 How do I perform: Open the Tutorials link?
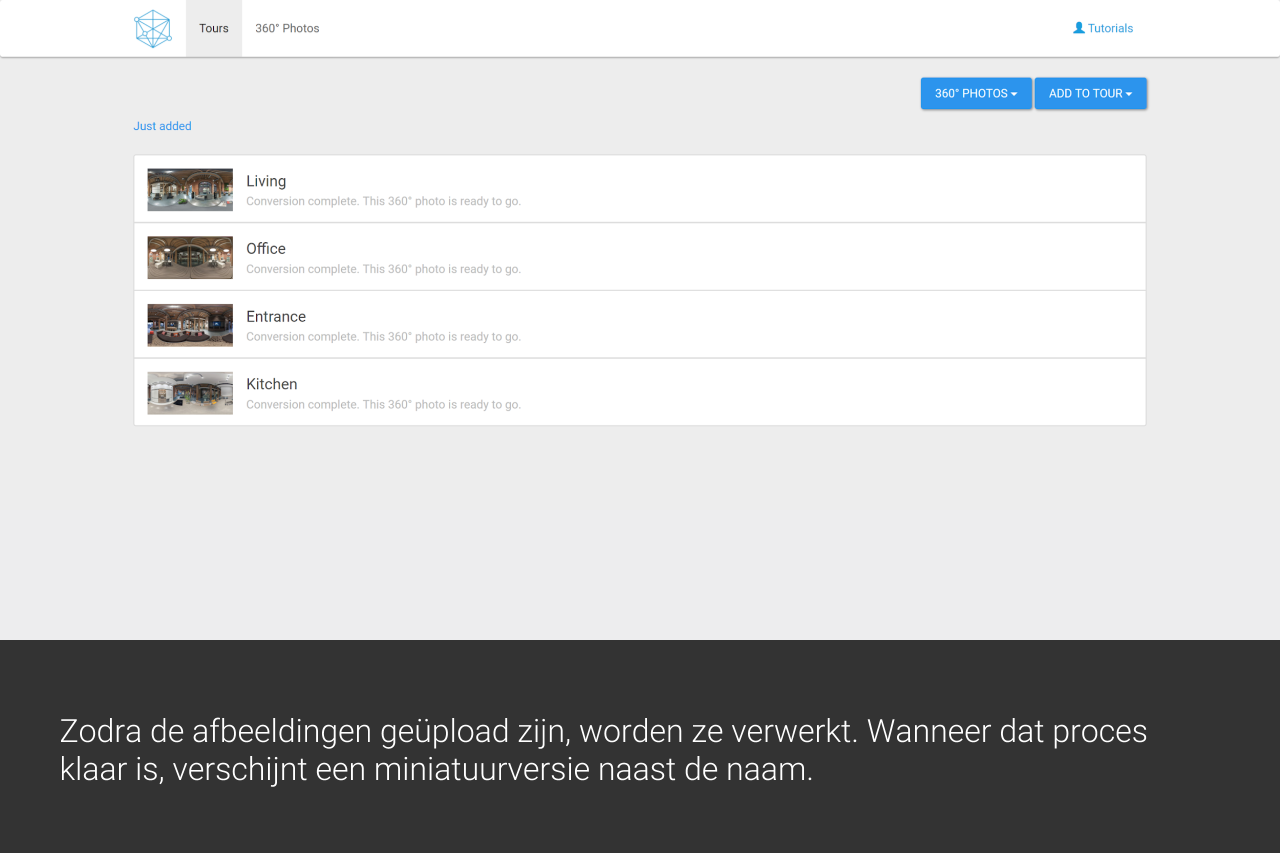click(x=1110, y=28)
